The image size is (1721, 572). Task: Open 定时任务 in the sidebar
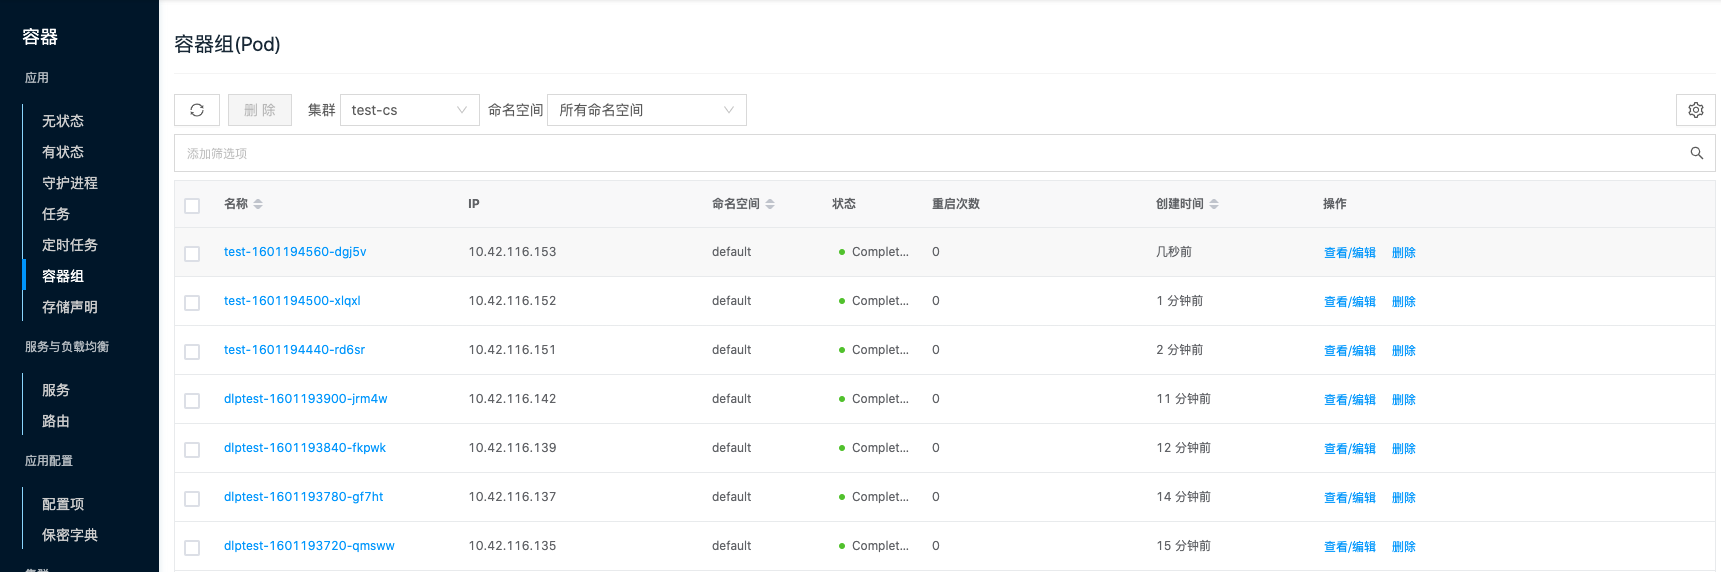pyautogui.click(x=70, y=245)
